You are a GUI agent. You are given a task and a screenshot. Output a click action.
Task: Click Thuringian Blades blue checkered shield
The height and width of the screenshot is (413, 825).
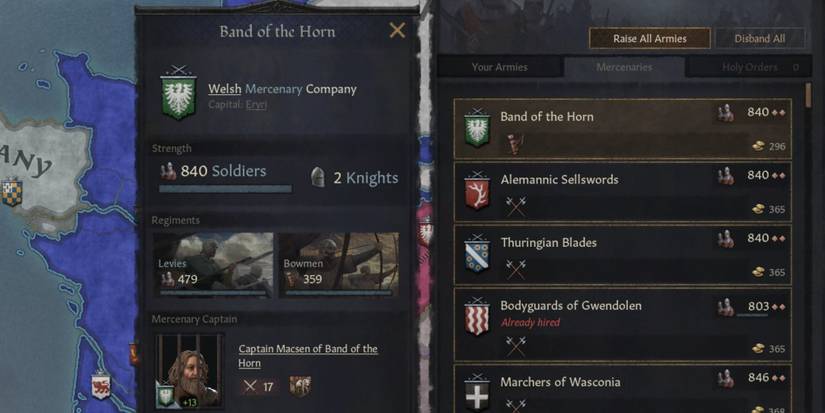(477, 252)
